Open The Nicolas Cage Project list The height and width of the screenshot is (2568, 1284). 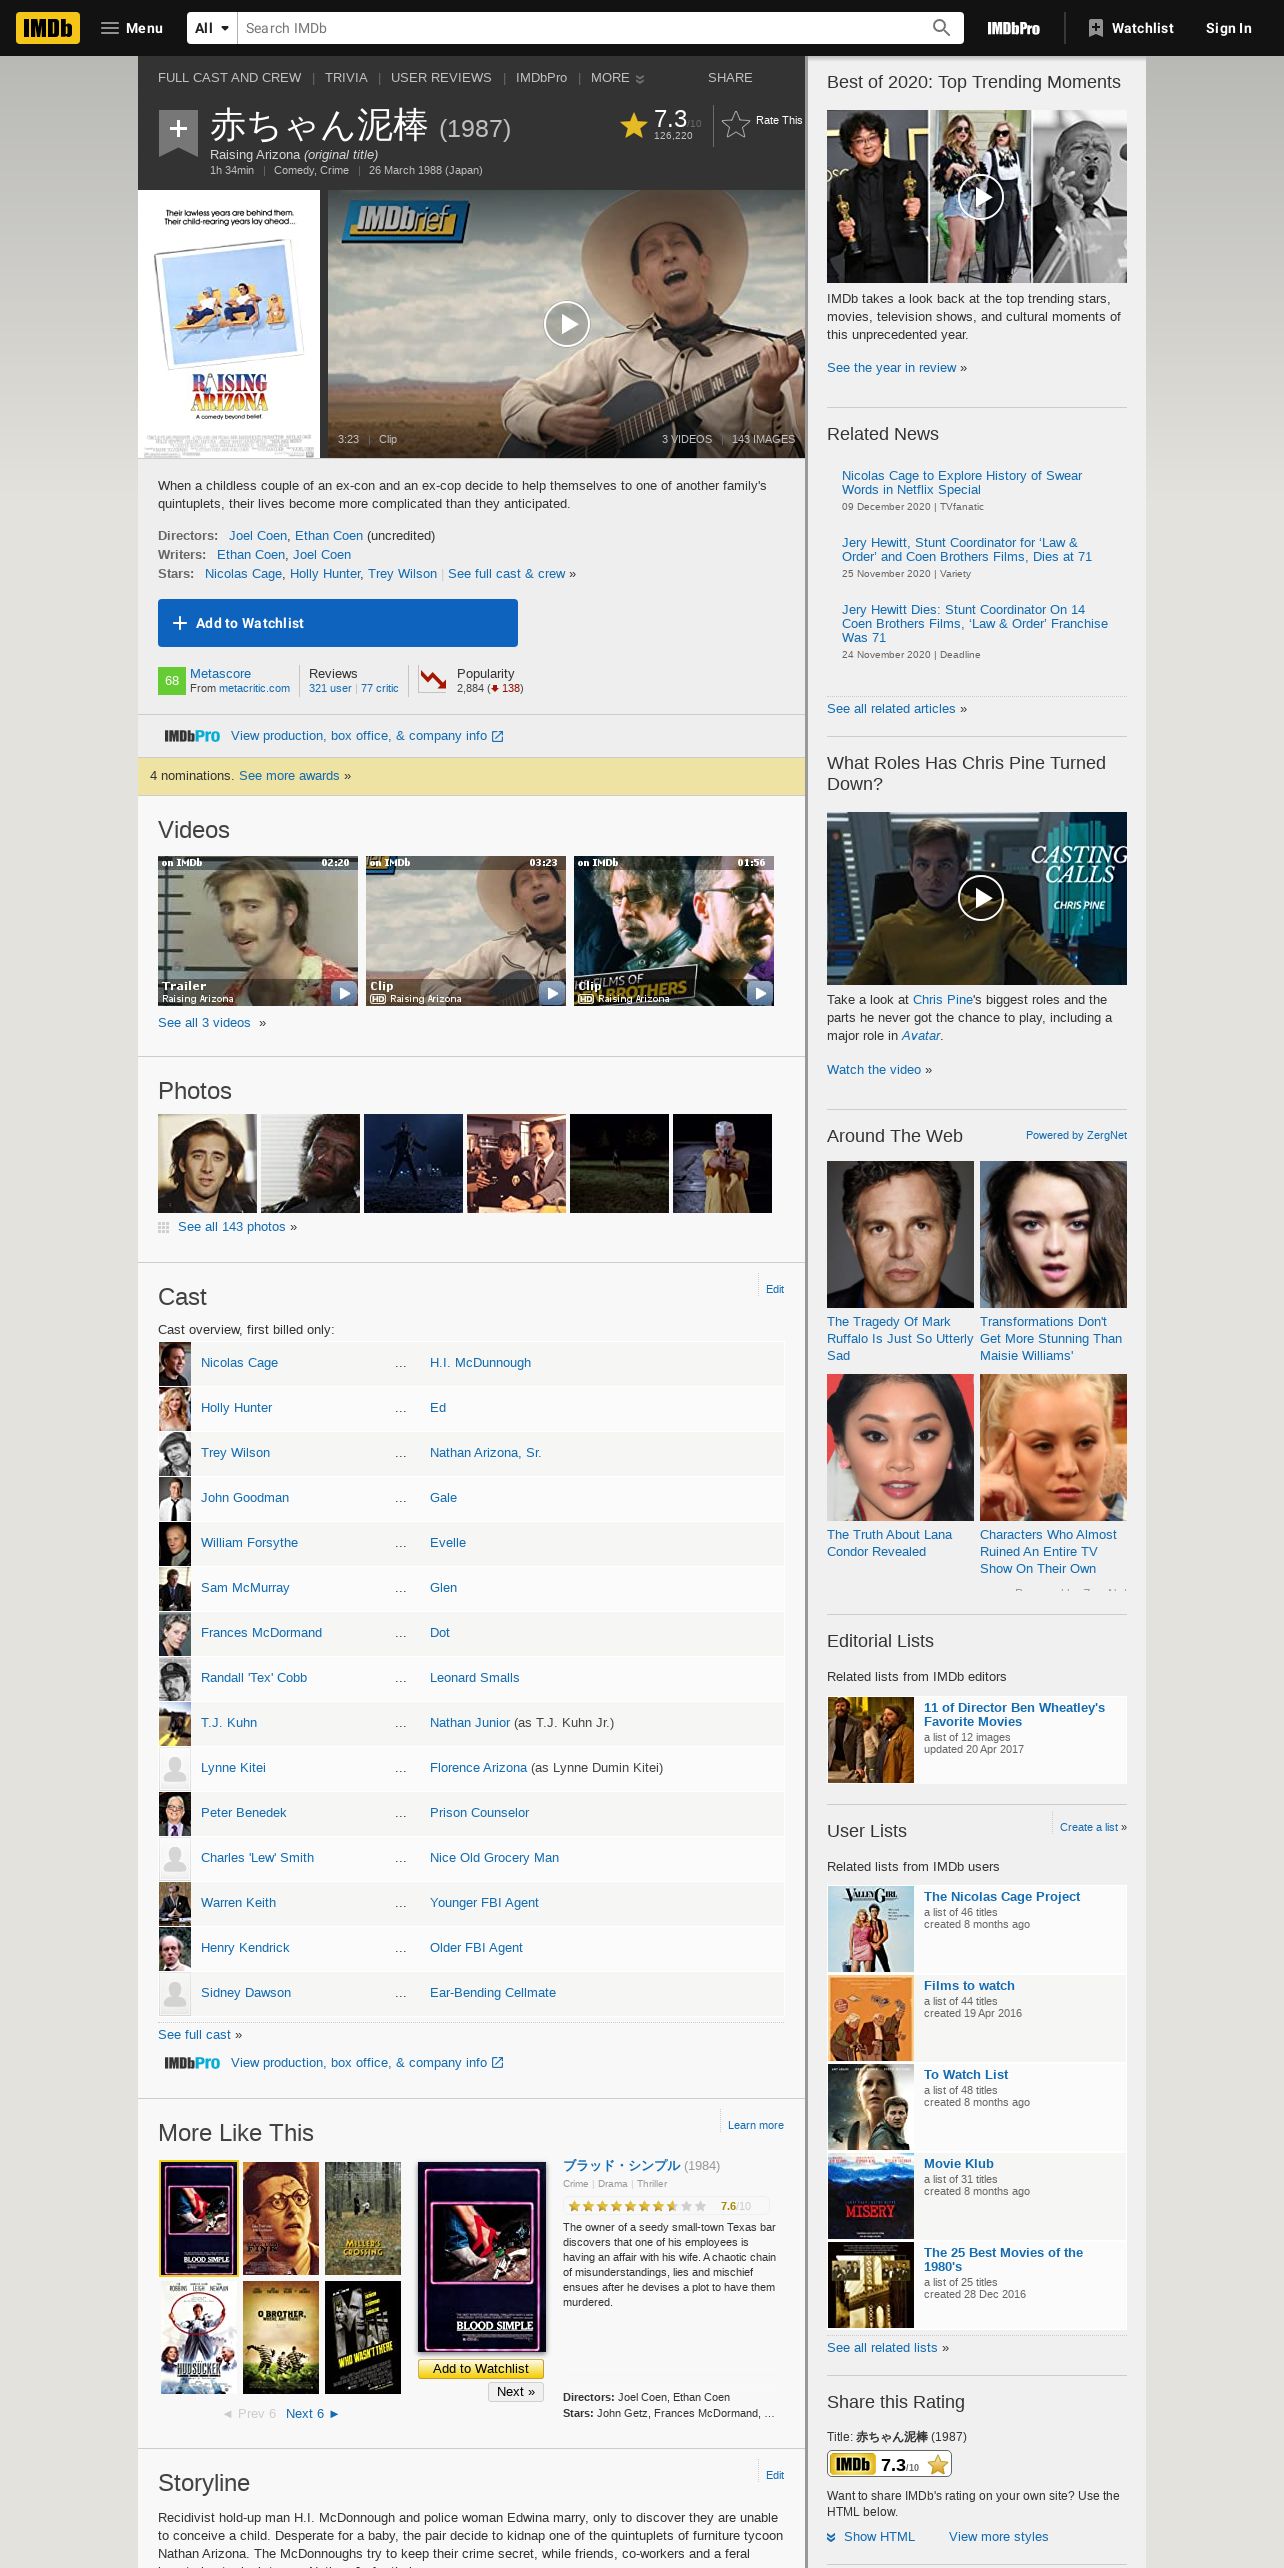[1002, 1897]
